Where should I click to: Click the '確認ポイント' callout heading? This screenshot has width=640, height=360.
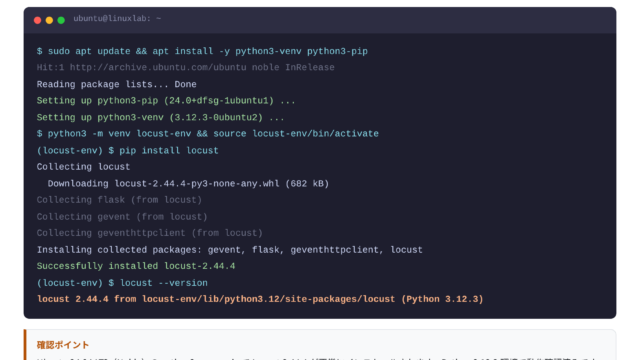coord(63,345)
